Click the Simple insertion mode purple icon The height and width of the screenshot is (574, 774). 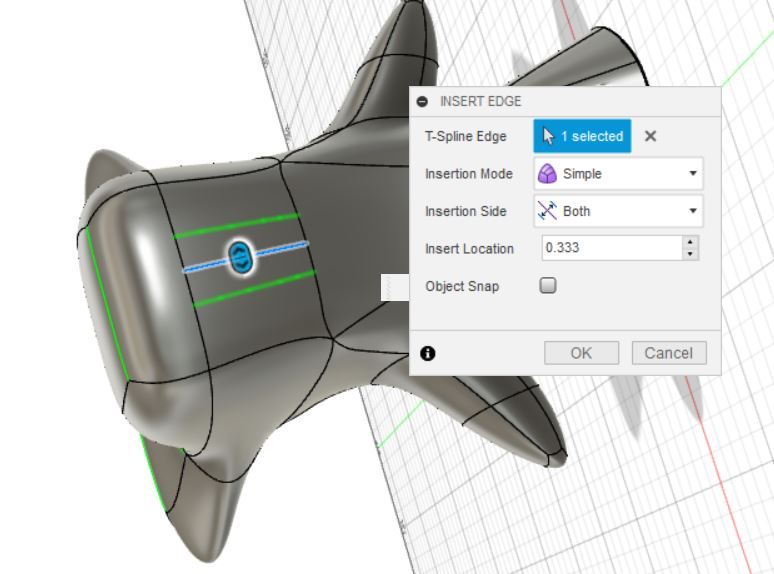pos(547,174)
